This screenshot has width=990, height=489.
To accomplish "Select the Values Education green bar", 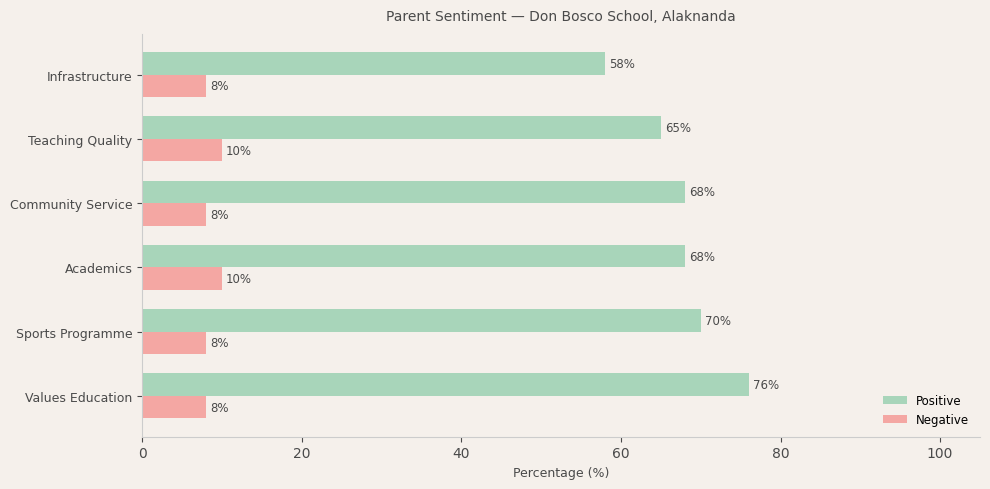I will tap(445, 385).
